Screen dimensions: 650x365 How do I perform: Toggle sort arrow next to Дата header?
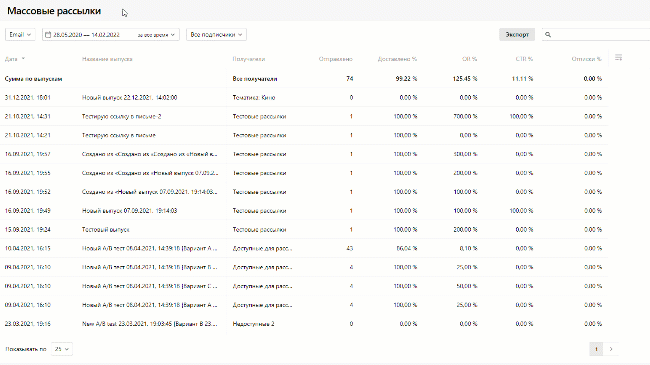[x=23, y=58]
